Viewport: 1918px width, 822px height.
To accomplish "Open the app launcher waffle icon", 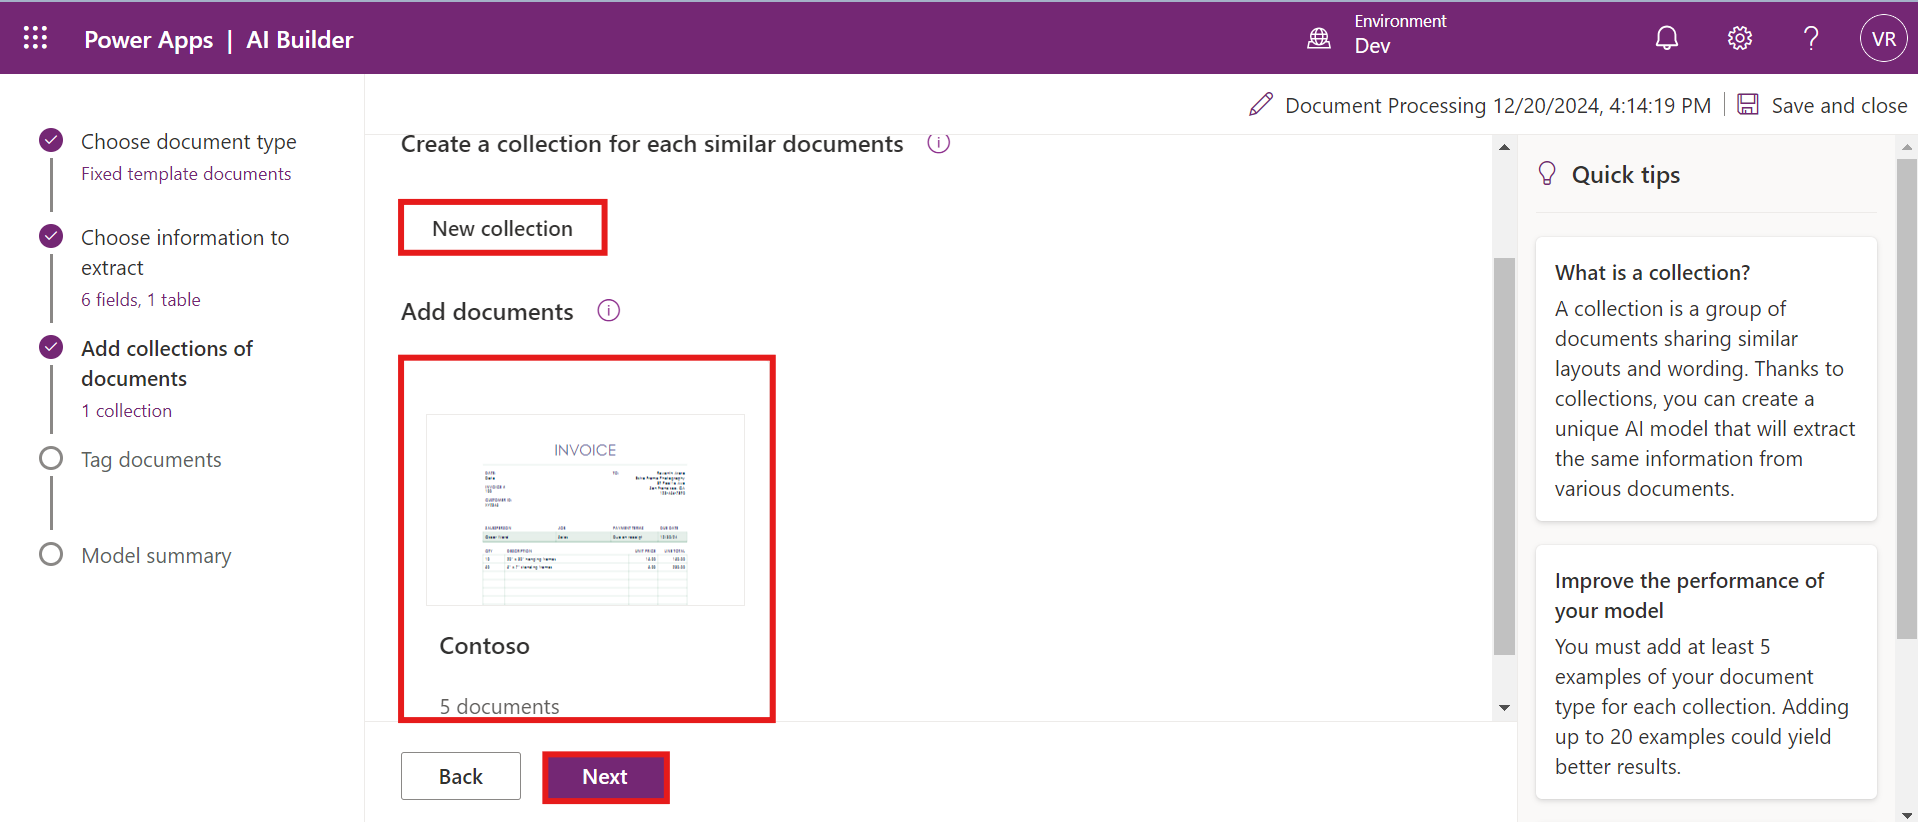I will 36,38.
